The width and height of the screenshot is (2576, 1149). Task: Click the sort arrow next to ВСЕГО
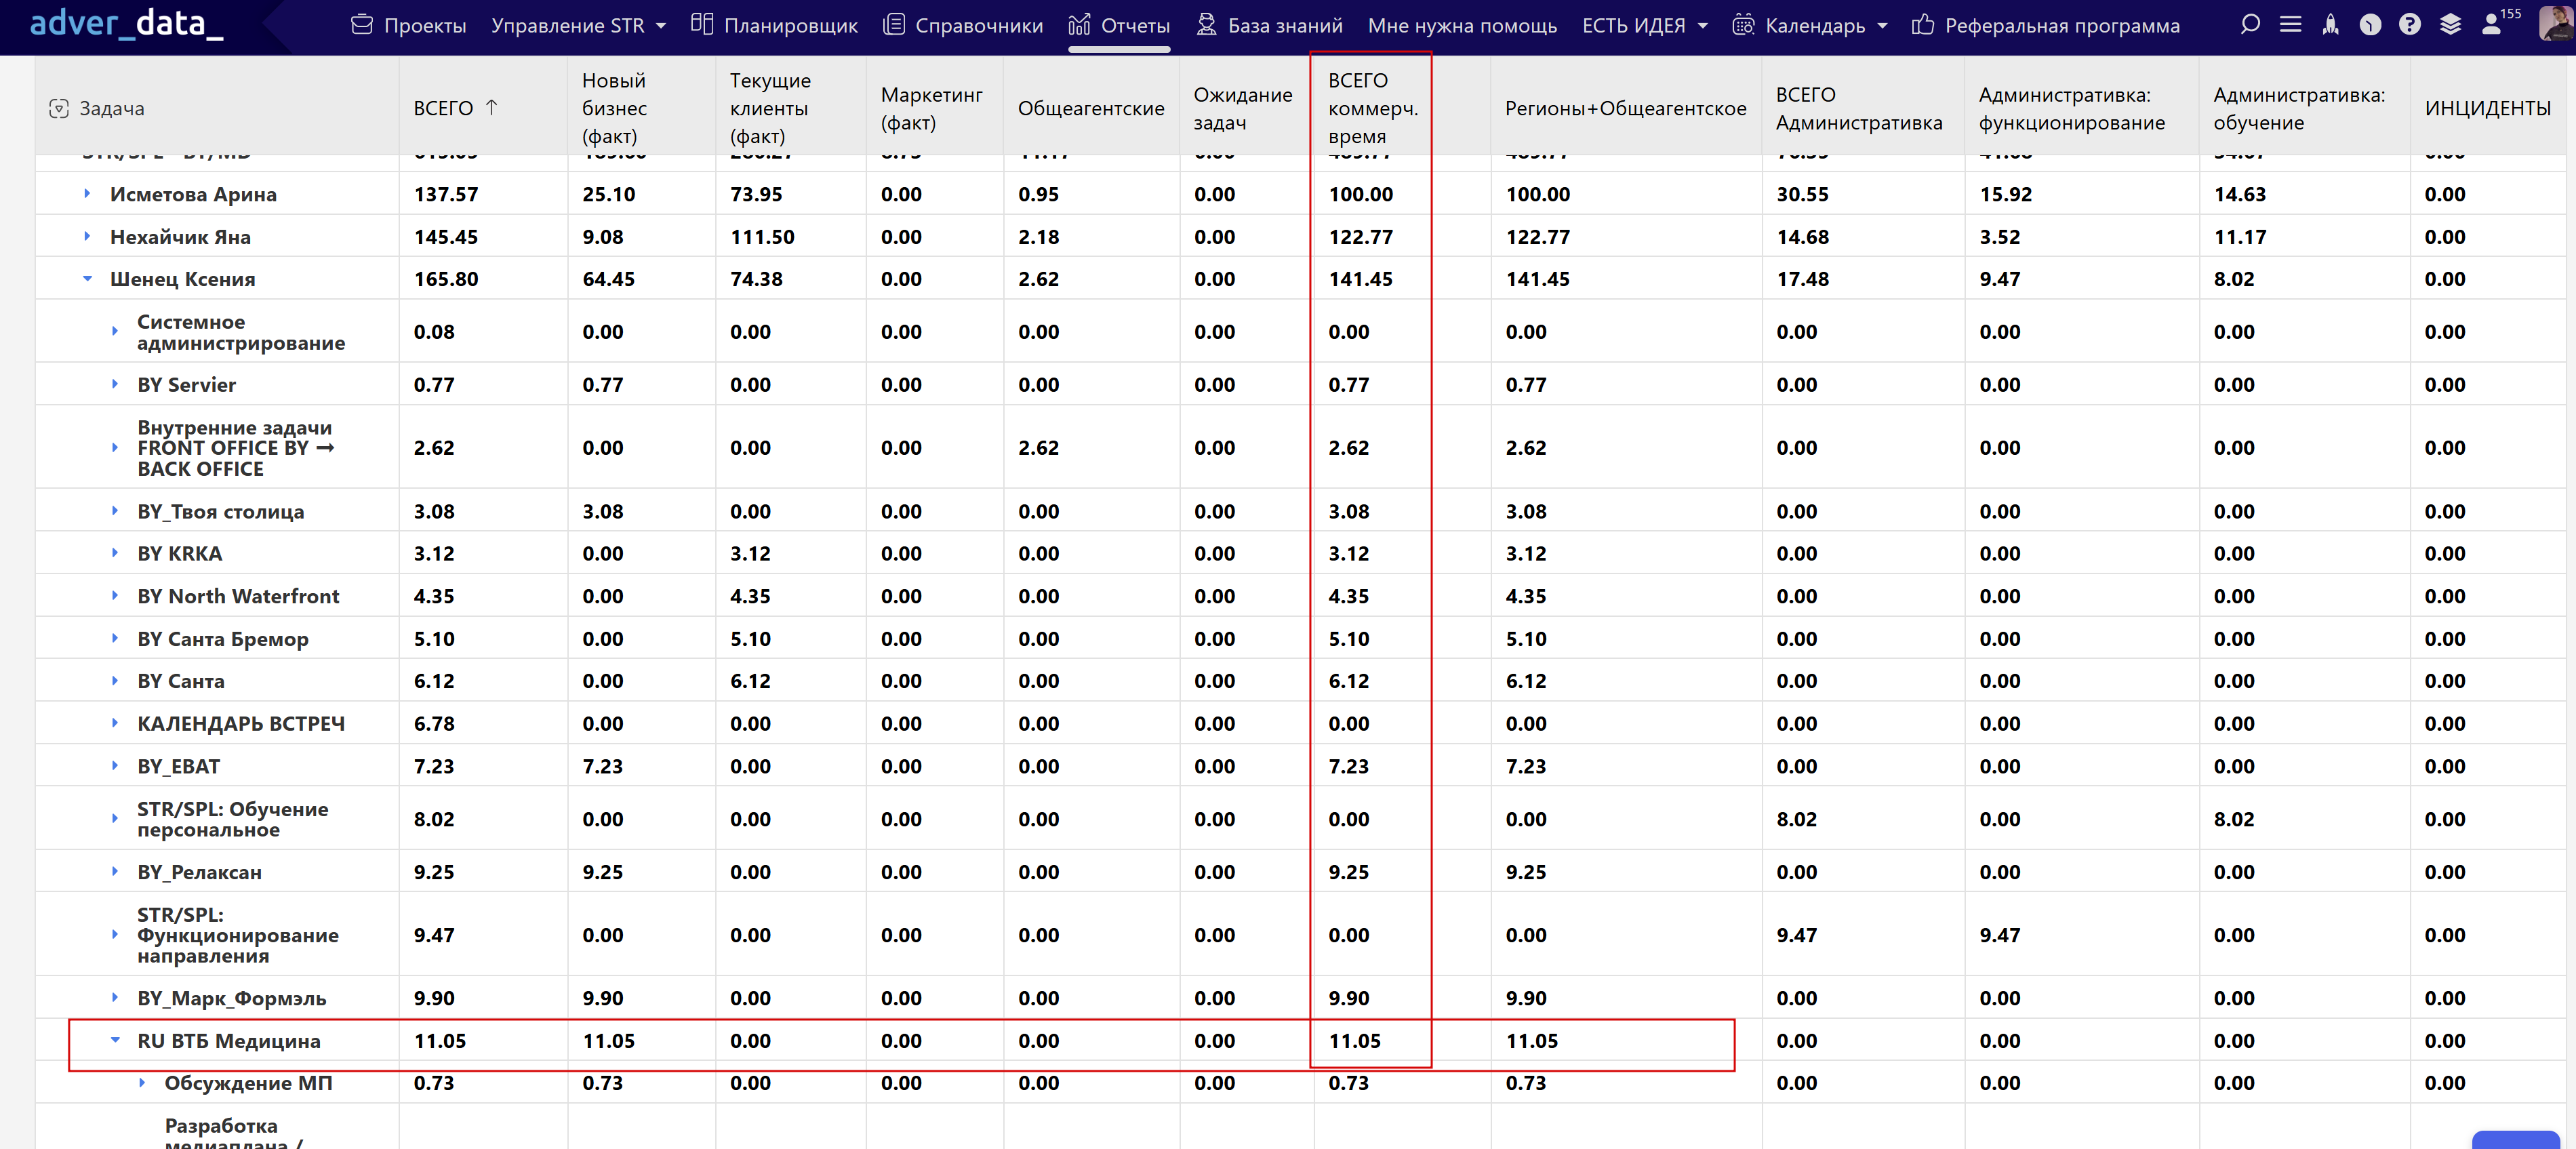(491, 108)
